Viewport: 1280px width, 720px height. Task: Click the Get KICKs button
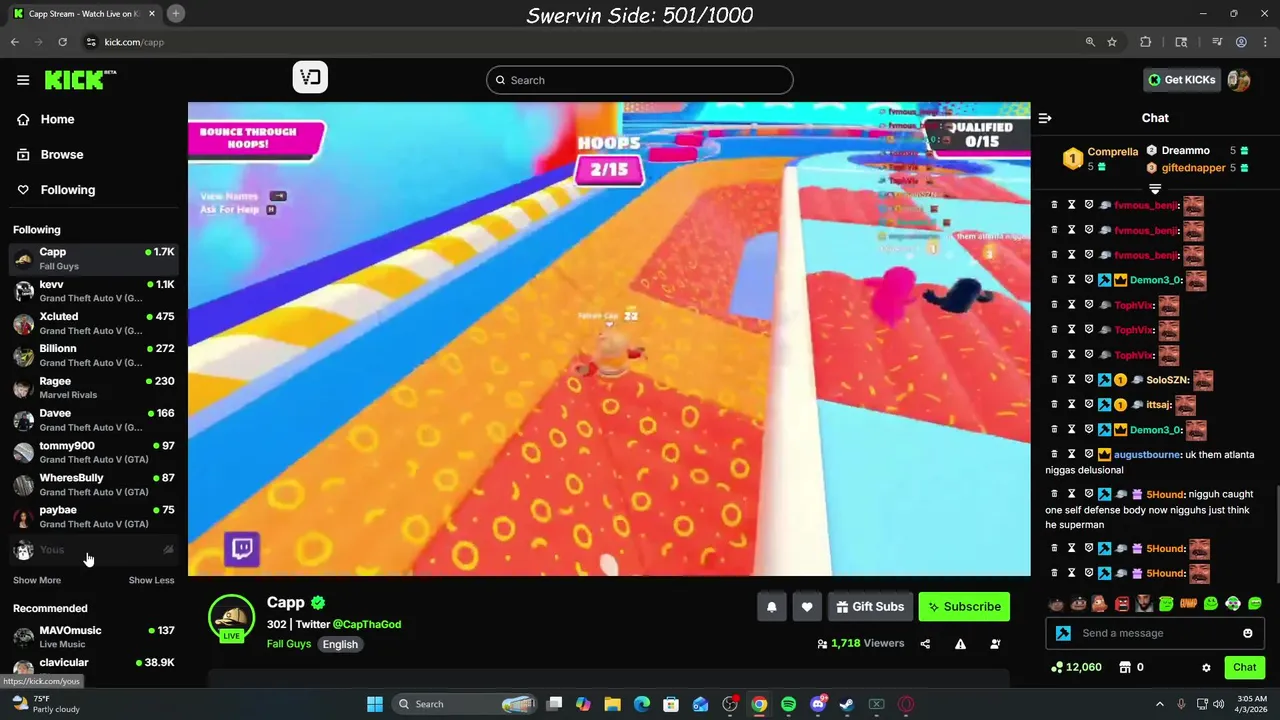click(1182, 80)
